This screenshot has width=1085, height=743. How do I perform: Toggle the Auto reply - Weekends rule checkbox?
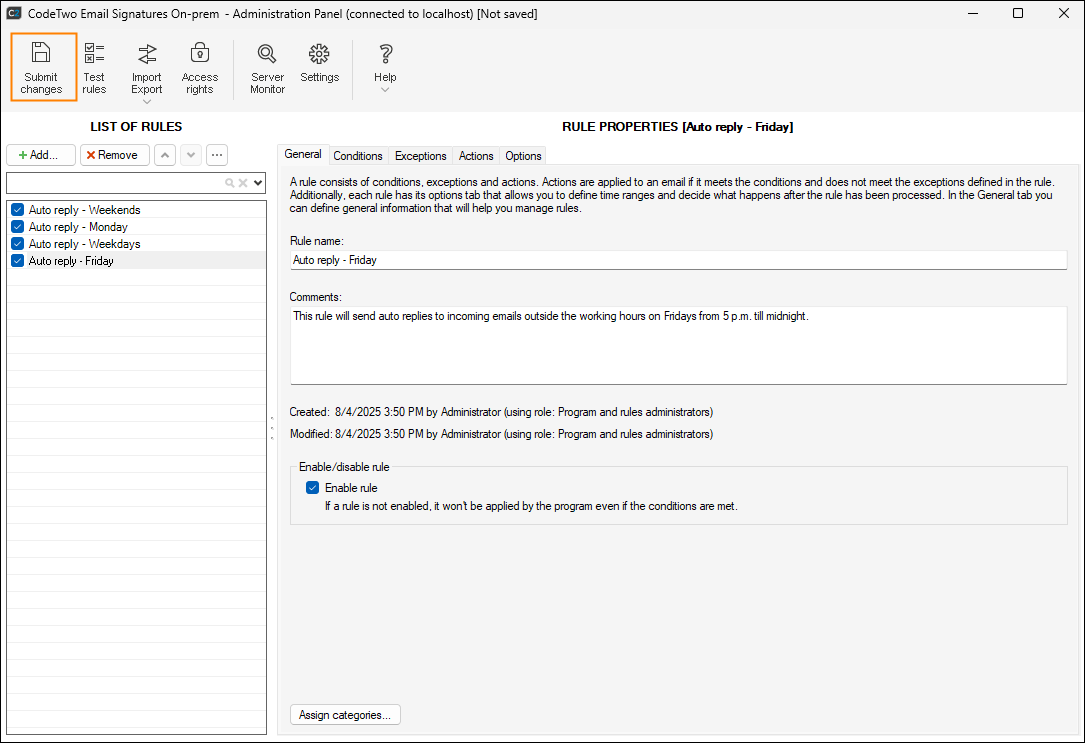tap(17, 210)
